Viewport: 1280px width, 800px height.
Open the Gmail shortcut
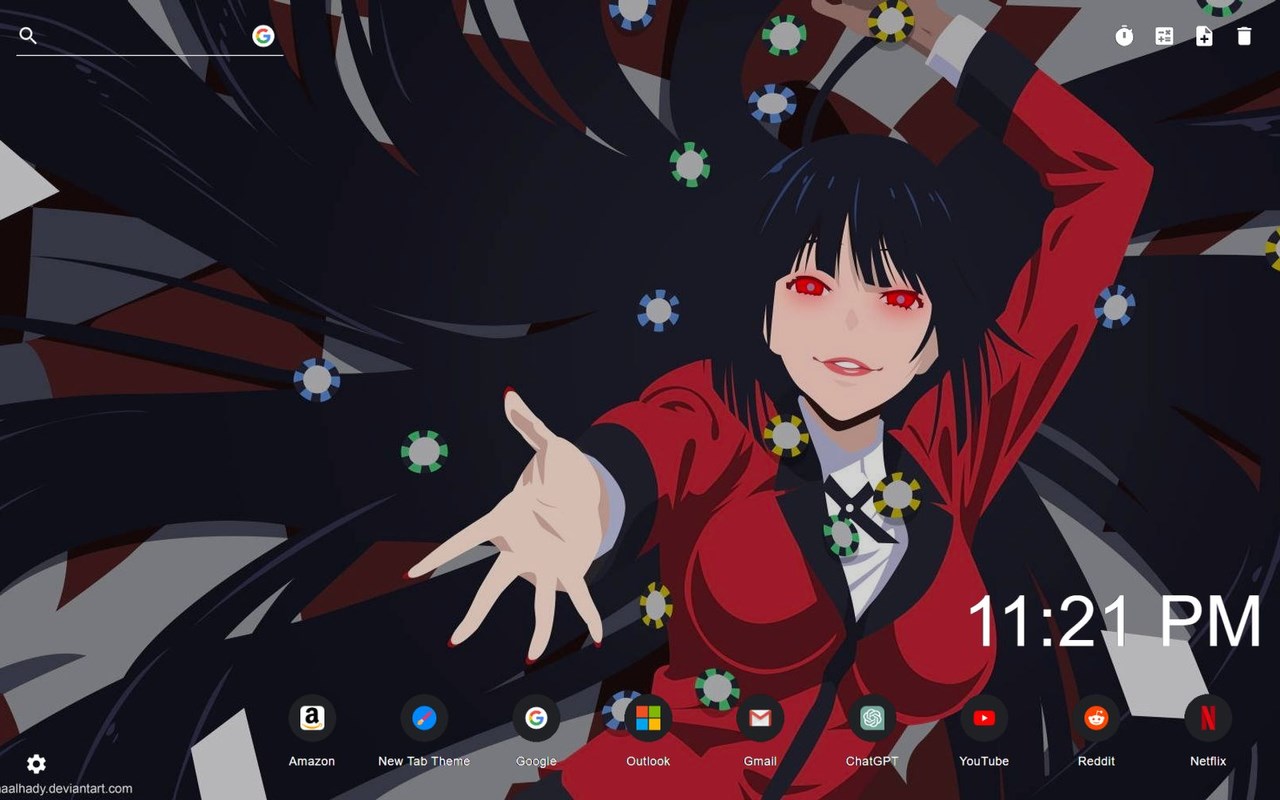(x=760, y=718)
